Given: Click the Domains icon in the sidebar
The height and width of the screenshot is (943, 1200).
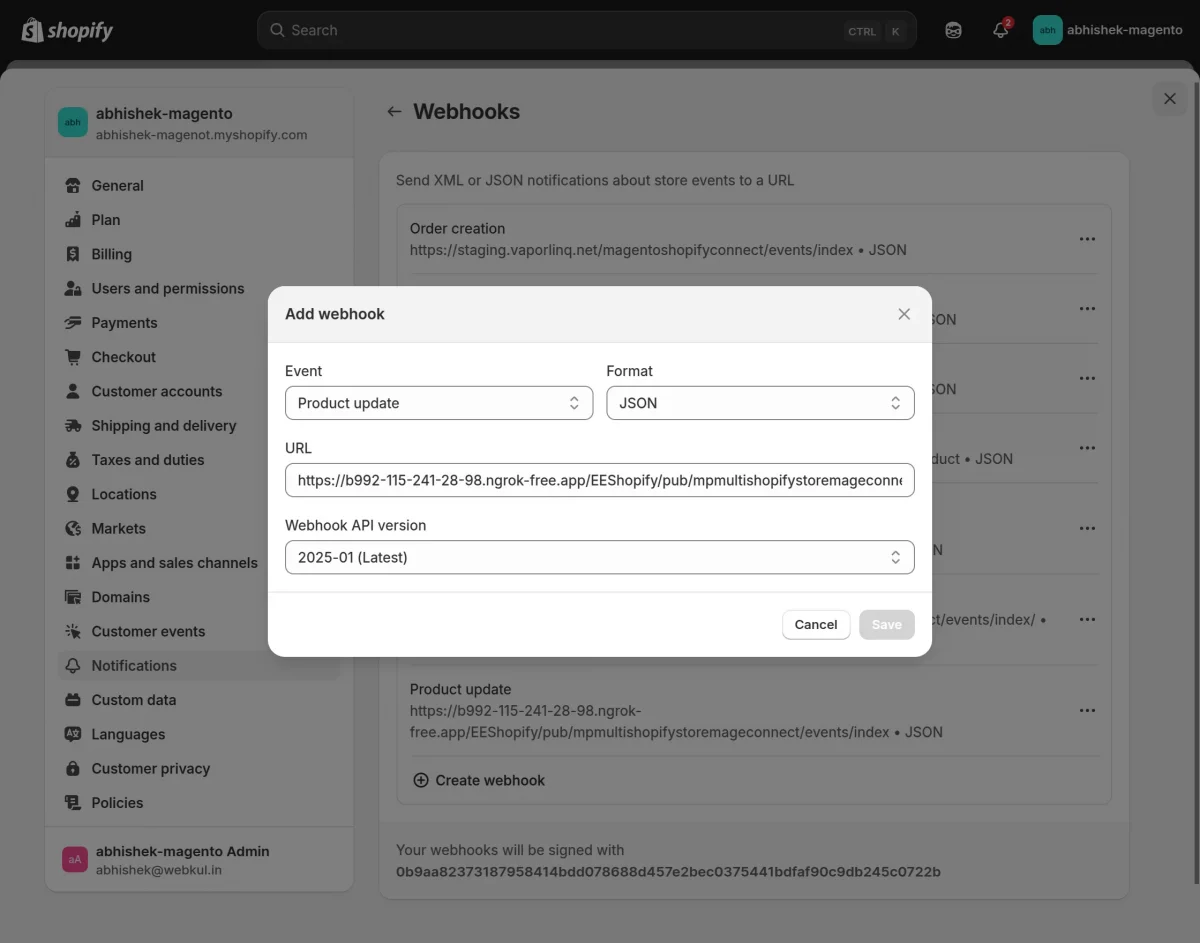Looking at the screenshot, I should tap(73, 597).
